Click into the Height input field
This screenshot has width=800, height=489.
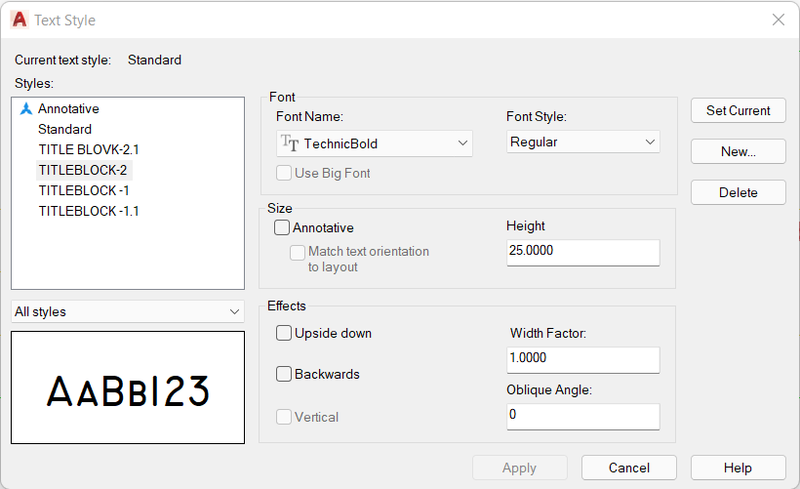click(583, 252)
